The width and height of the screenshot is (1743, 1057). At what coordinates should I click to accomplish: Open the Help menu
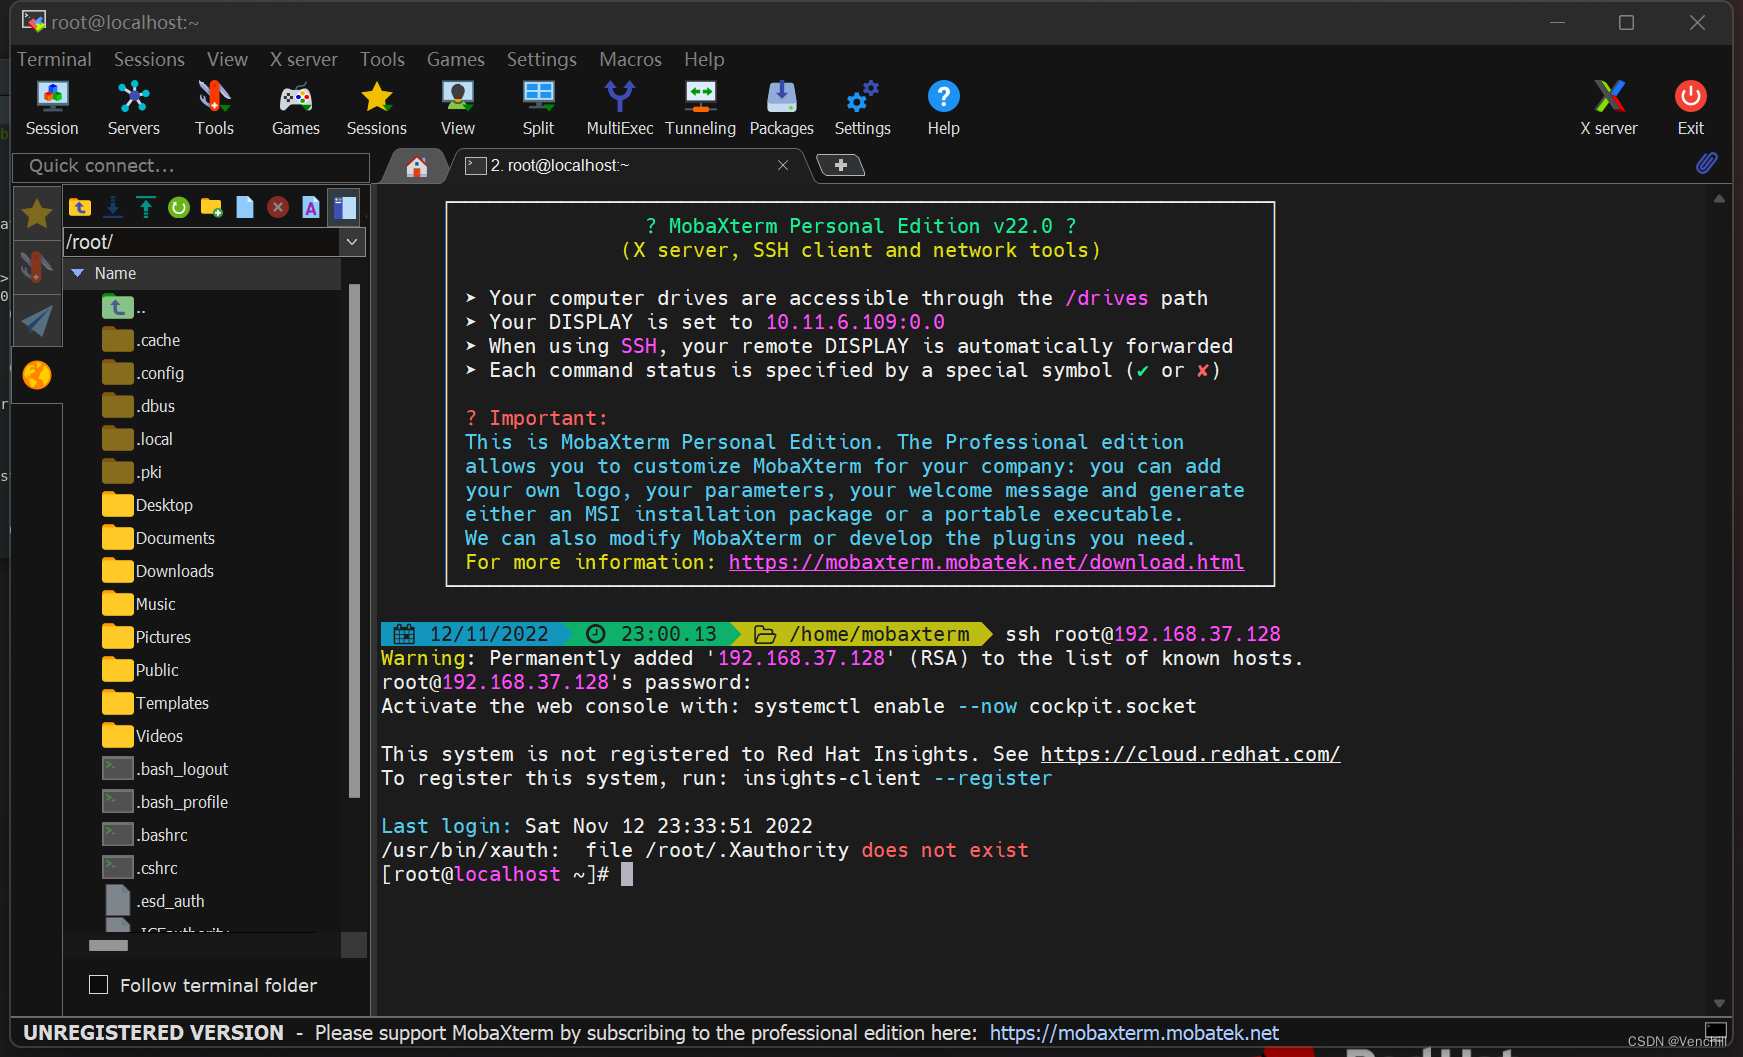(x=704, y=59)
